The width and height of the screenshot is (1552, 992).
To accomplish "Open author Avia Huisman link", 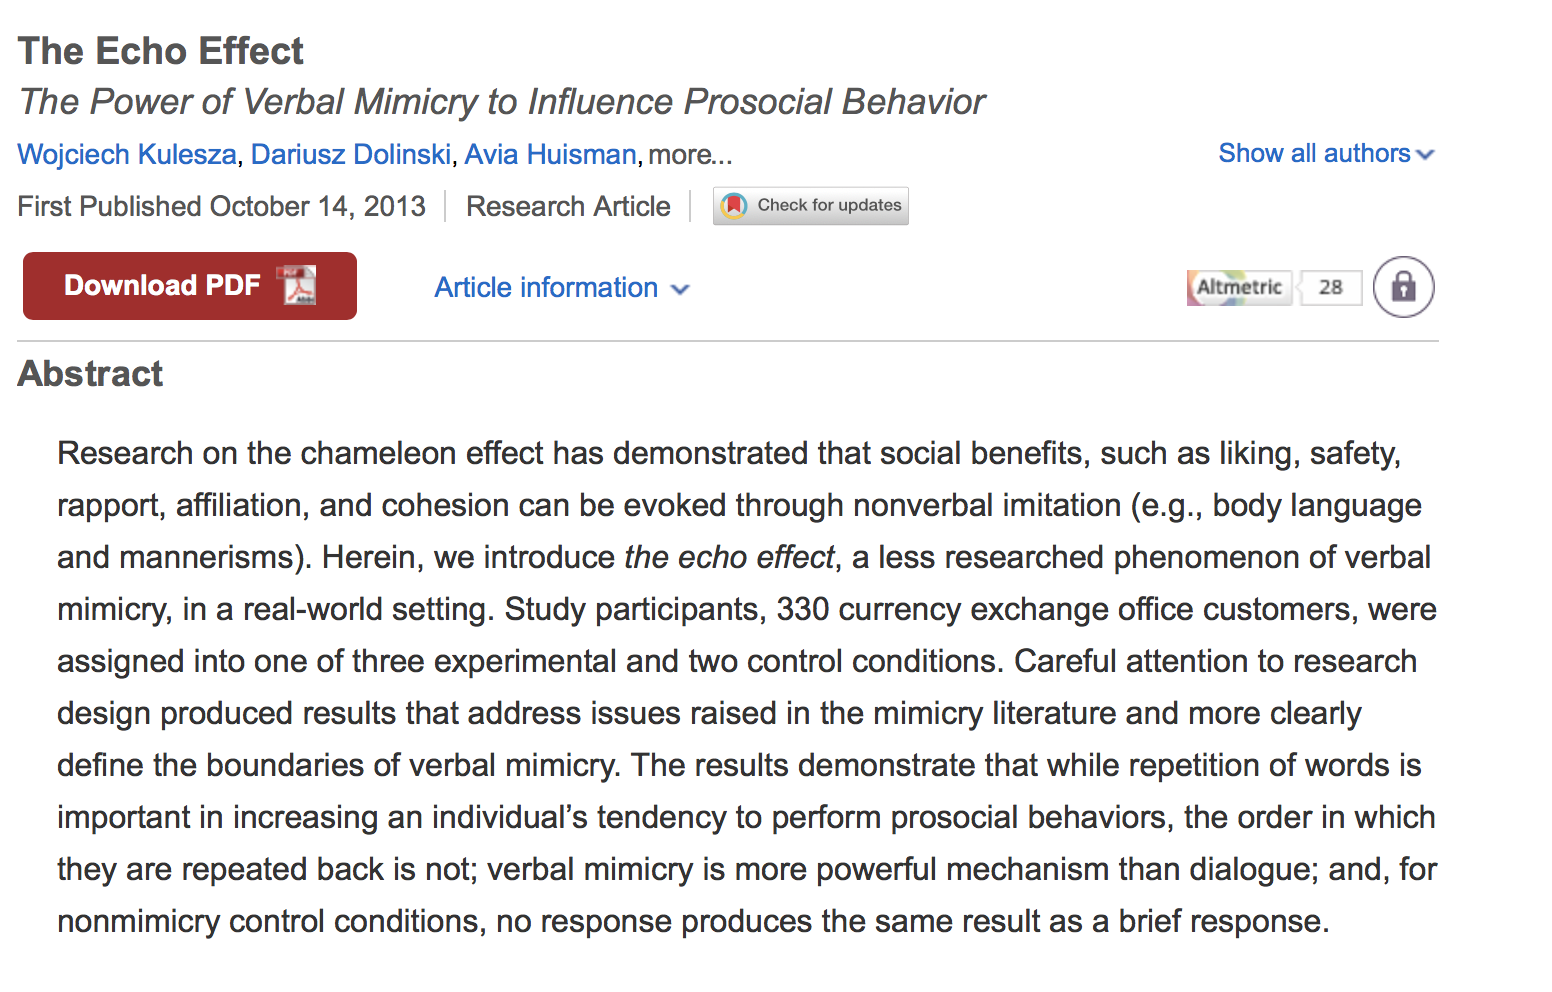I will coord(550,155).
